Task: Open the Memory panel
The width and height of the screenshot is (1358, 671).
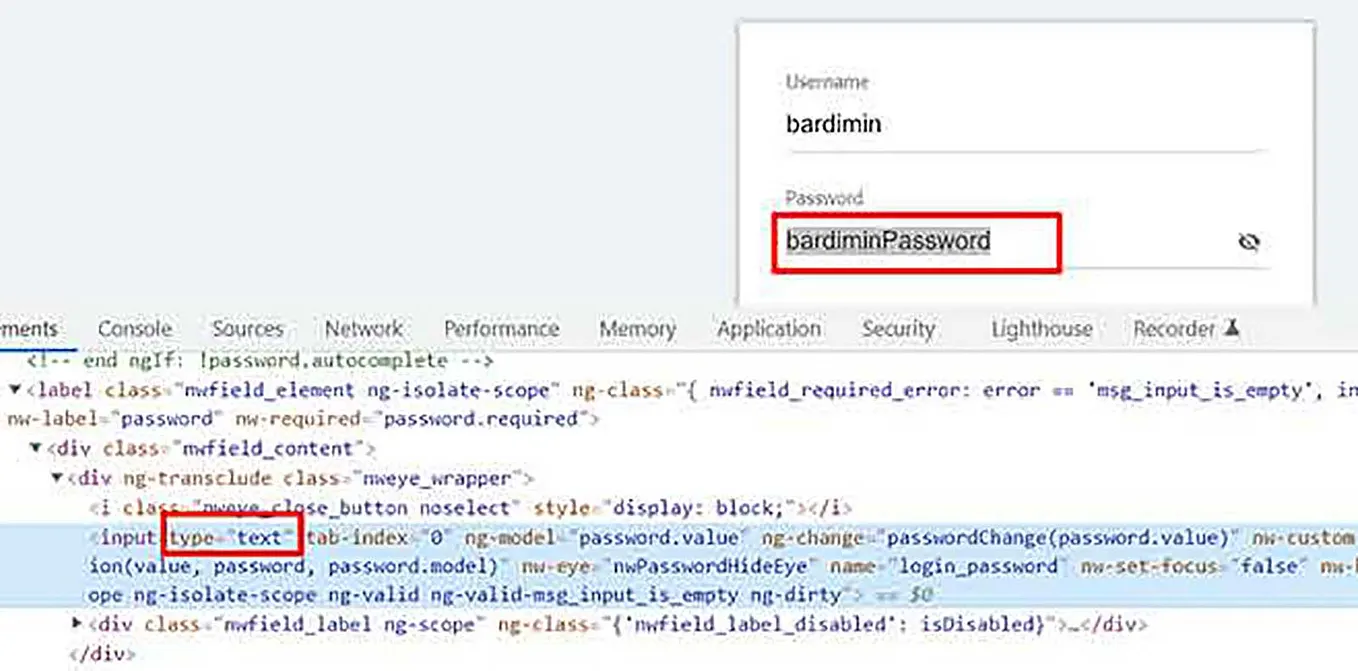Action: tap(637, 328)
